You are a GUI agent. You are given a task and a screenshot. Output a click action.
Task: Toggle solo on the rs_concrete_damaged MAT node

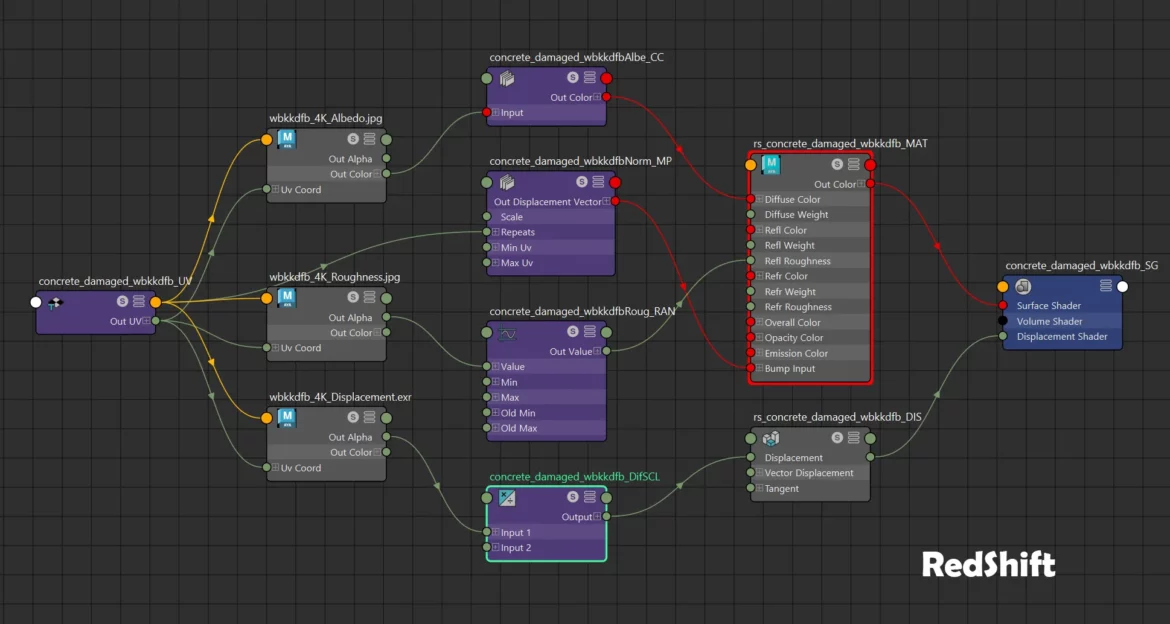[x=837, y=165]
